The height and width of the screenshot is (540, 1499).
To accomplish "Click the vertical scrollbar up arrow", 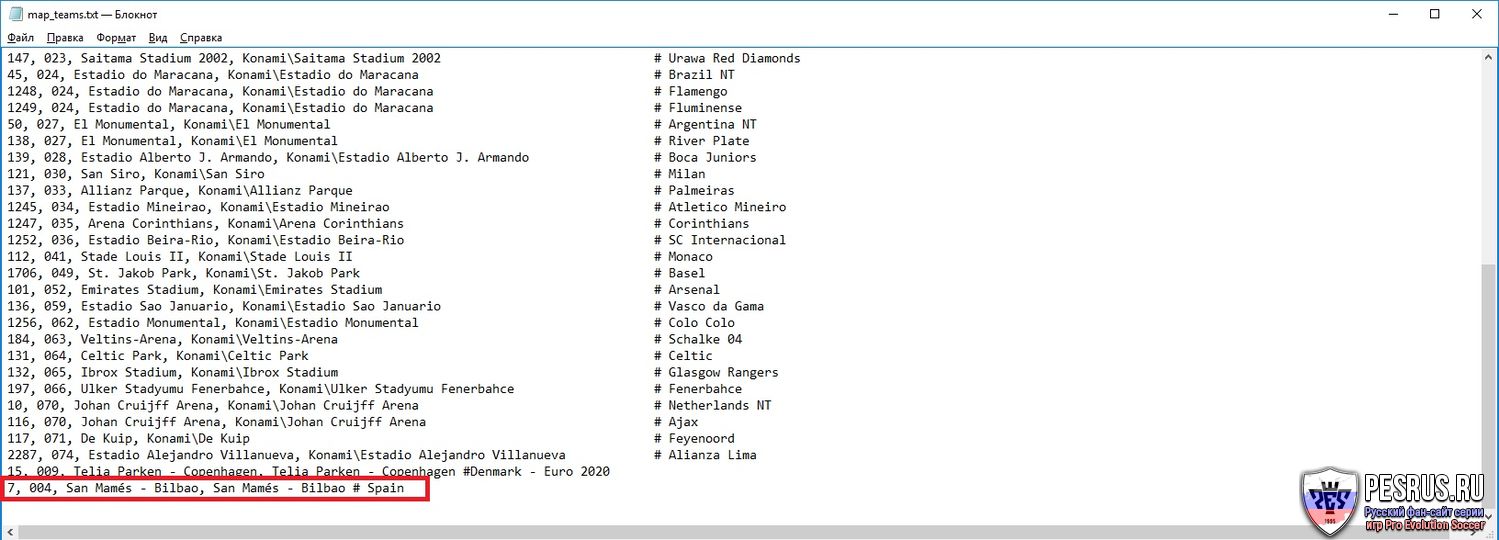I will click(x=1490, y=57).
